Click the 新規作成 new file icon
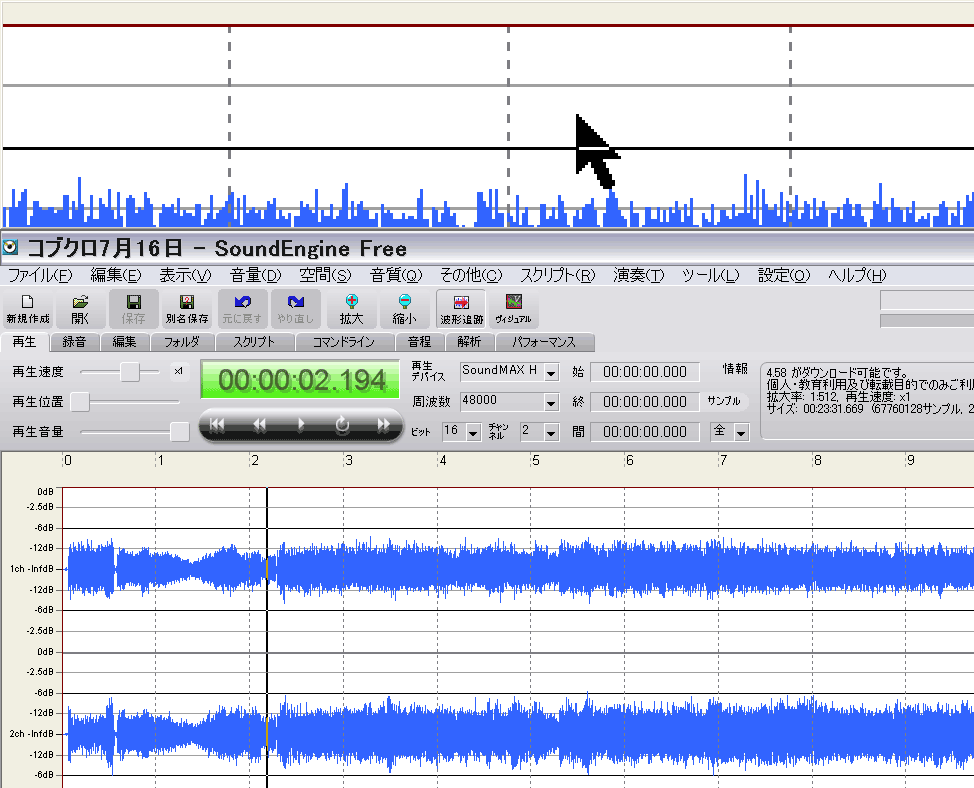 pyautogui.click(x=28, y=309)
